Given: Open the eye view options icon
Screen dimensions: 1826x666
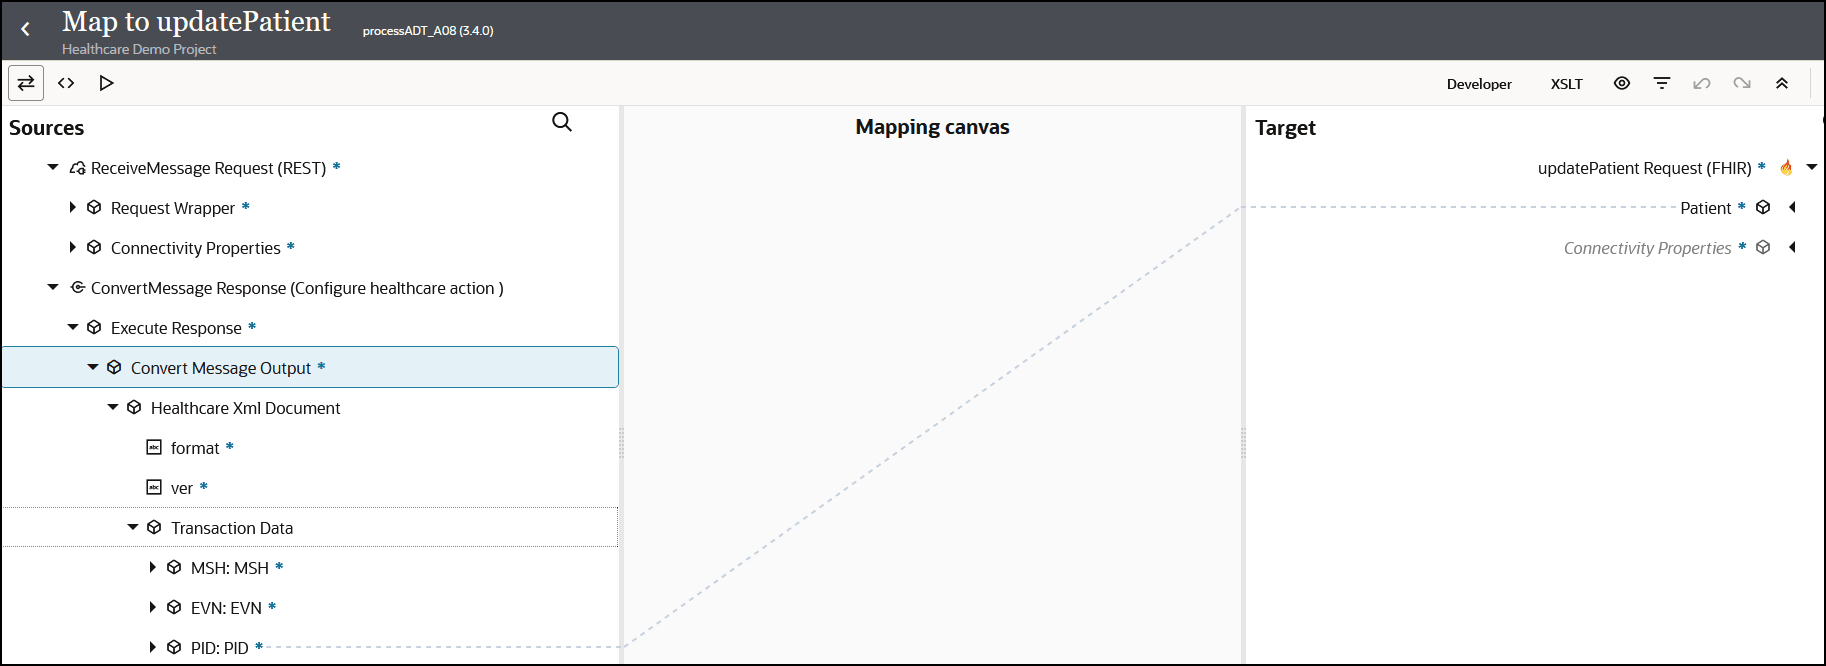Looking at the screenshot, I should click(1622, 83).
